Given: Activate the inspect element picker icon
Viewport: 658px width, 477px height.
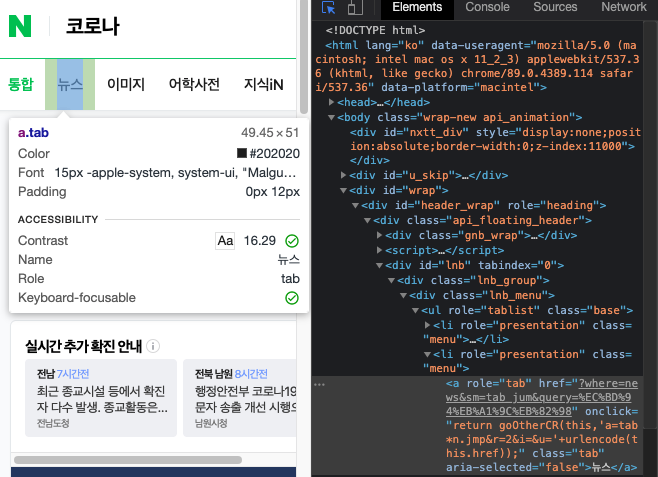Looking at the screenshot, I should coord(328,8).
